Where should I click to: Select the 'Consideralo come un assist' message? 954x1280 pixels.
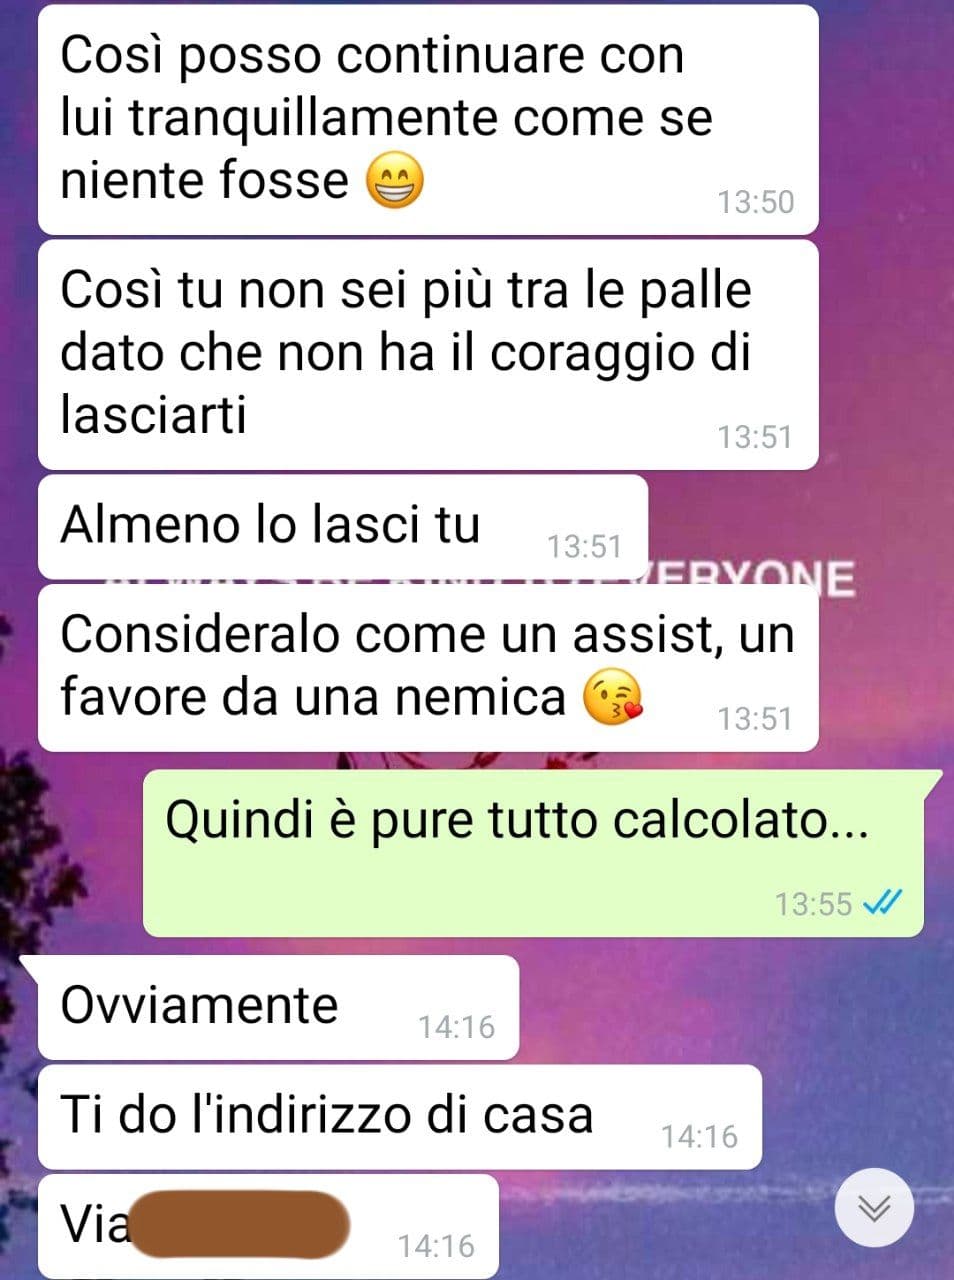[428, 668]
